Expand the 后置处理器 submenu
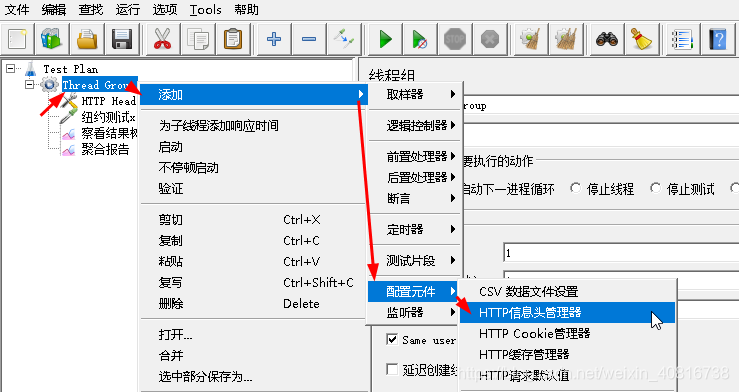The width and height of the screenshot is (739, 392). 414,177
